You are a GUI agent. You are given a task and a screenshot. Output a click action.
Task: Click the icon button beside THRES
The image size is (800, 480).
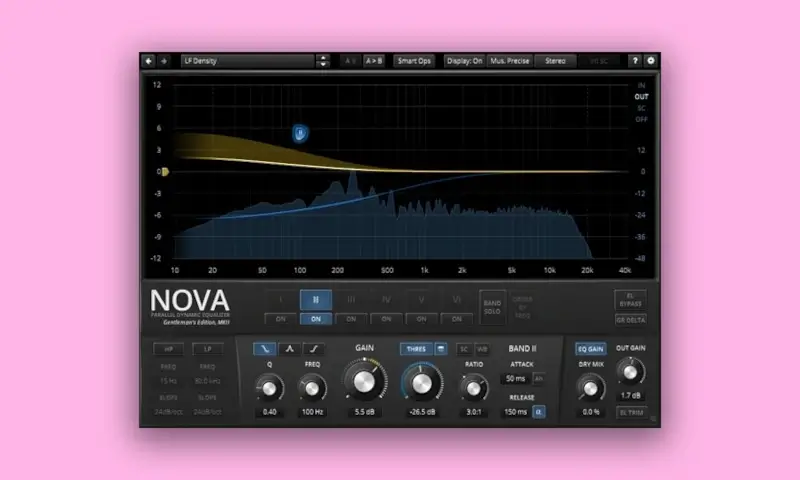pos(441,349)
